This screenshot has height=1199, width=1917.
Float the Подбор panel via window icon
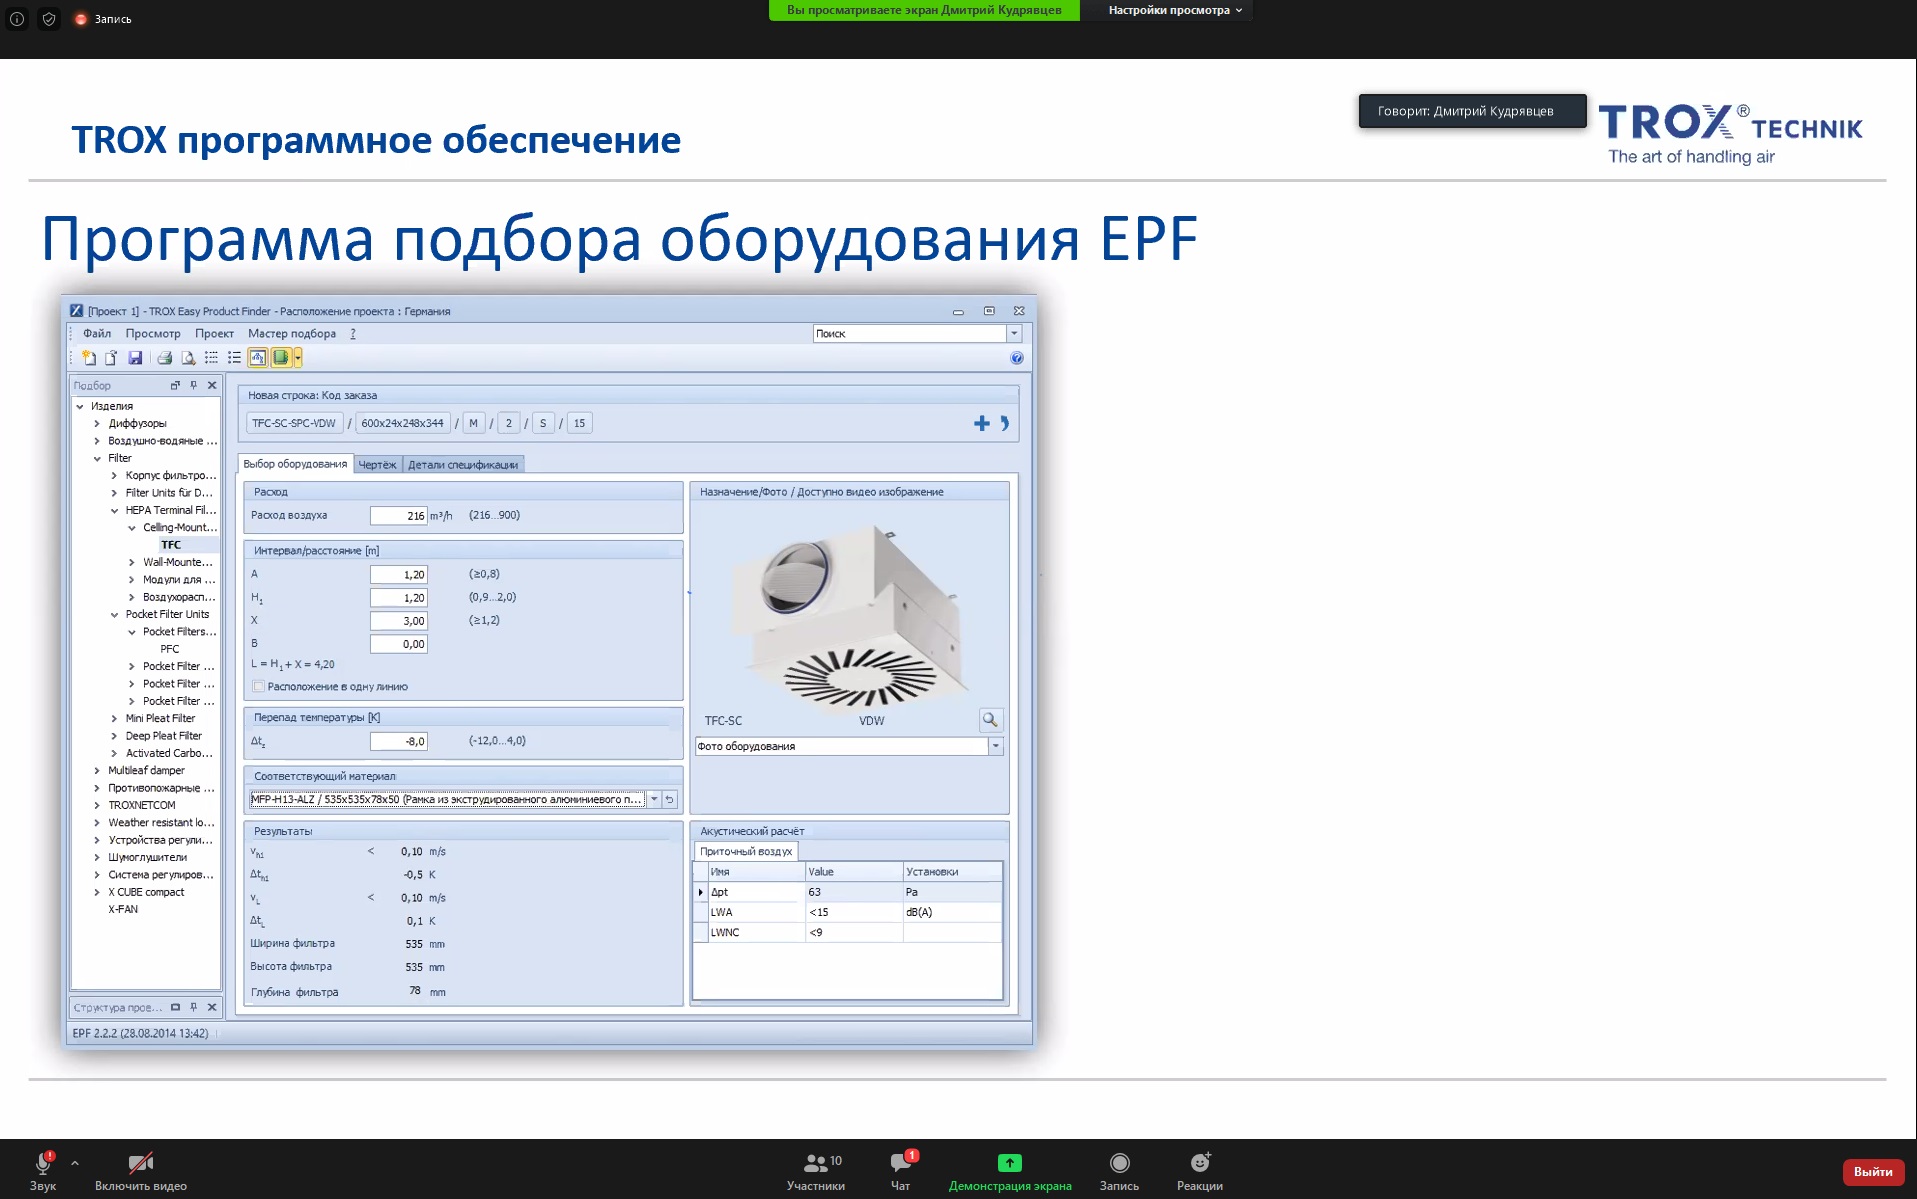tap(175, 385)
